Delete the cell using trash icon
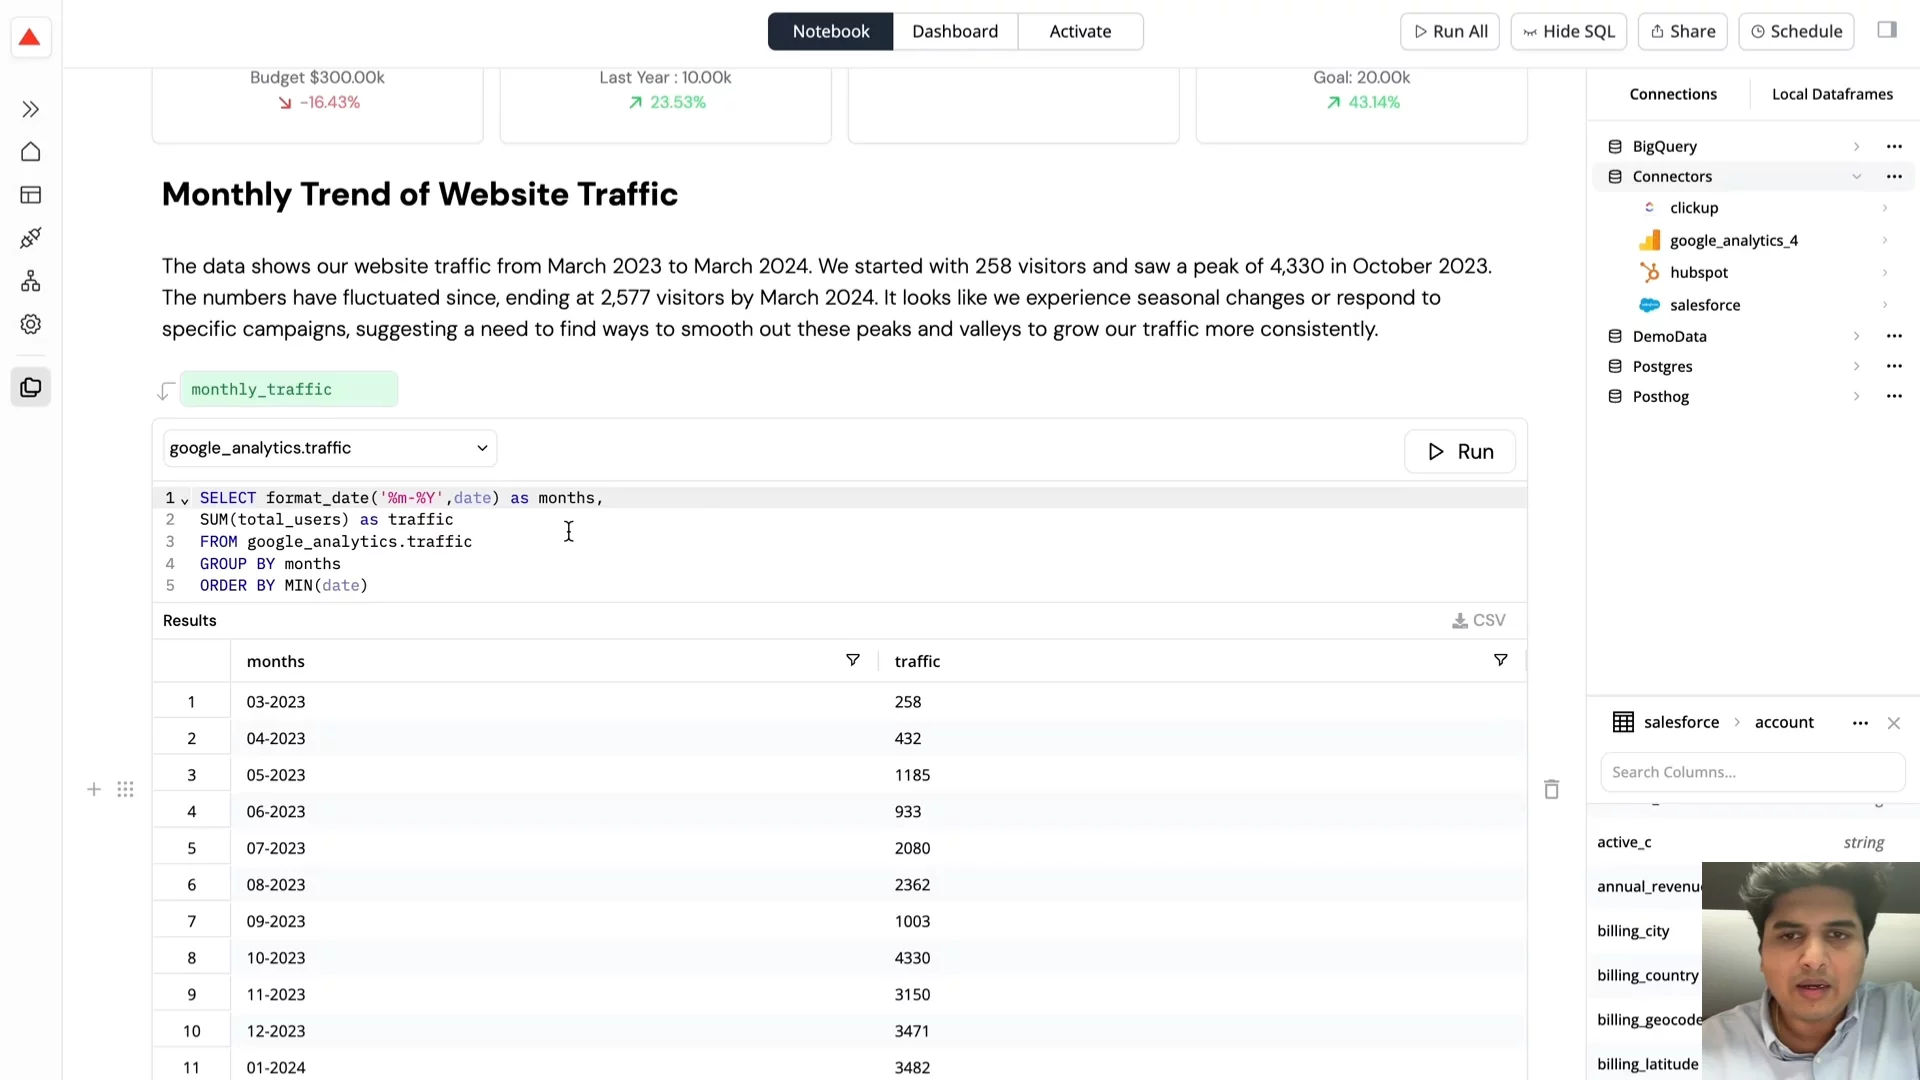The width and height of the screenshot is (1920, 1080). (1551, 790)
